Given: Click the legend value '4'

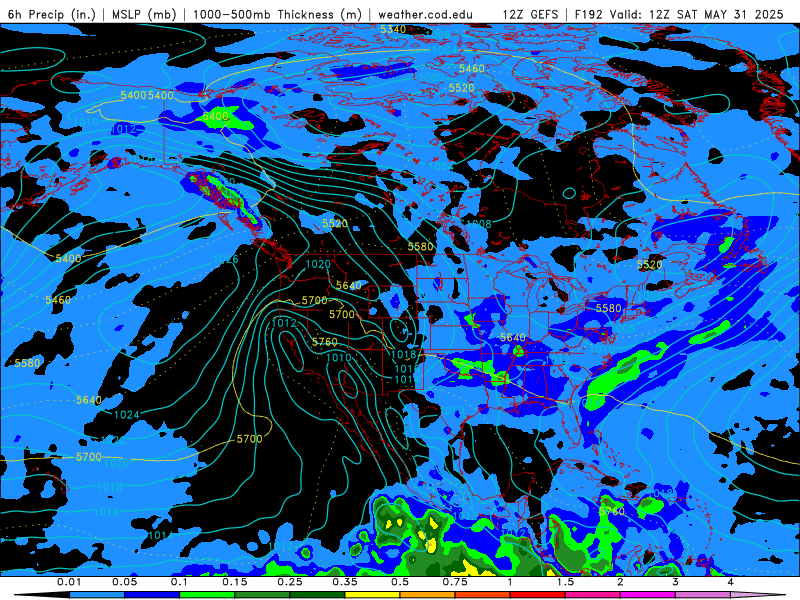Looking at the screenshot, I should 730,582.
